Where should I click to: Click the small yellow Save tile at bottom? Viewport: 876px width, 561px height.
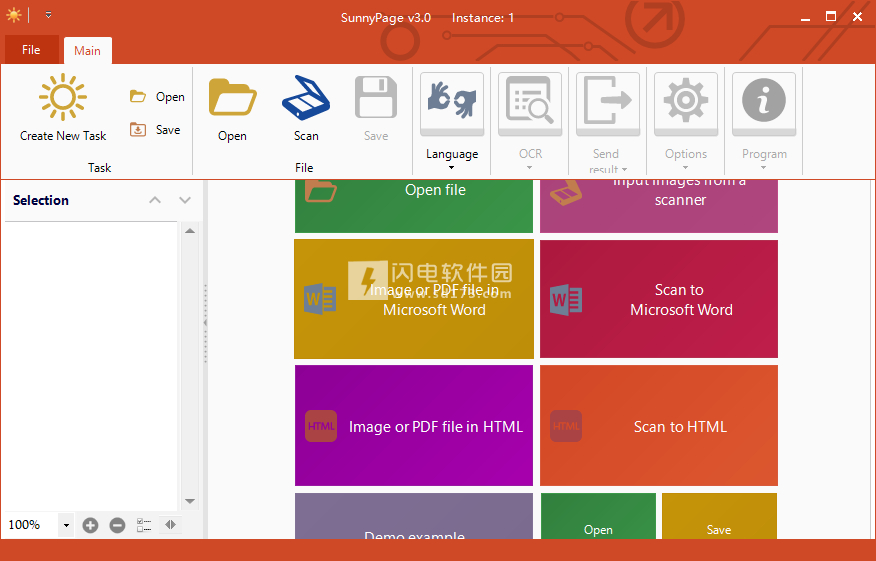tap(719, 516)
